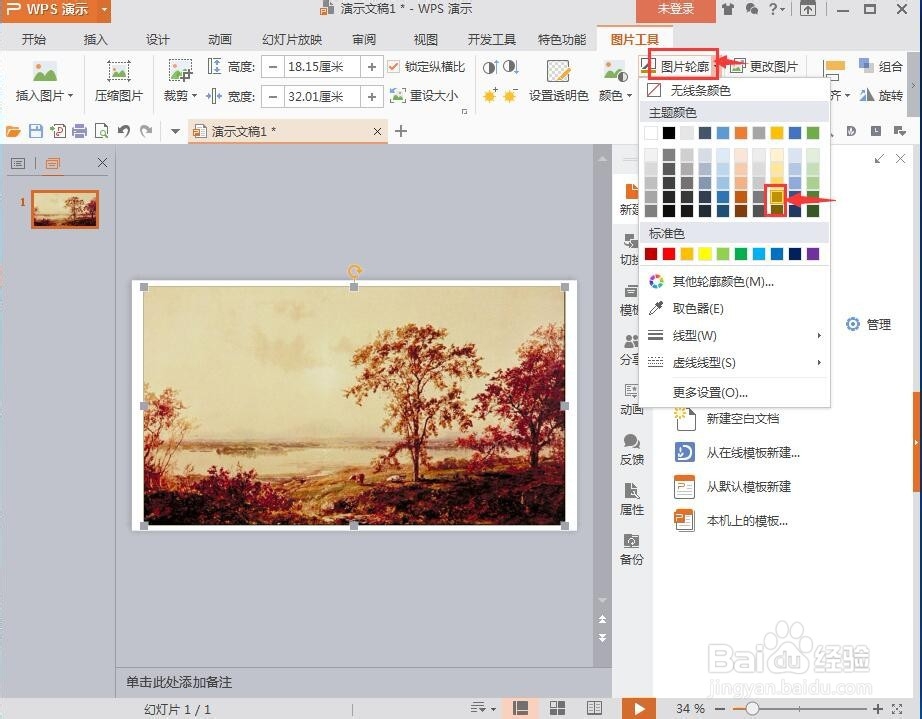Viewport: 922px width, 719px height.
Task: Click the Reset Size (重设大小) button
Action: click(424, 95)
